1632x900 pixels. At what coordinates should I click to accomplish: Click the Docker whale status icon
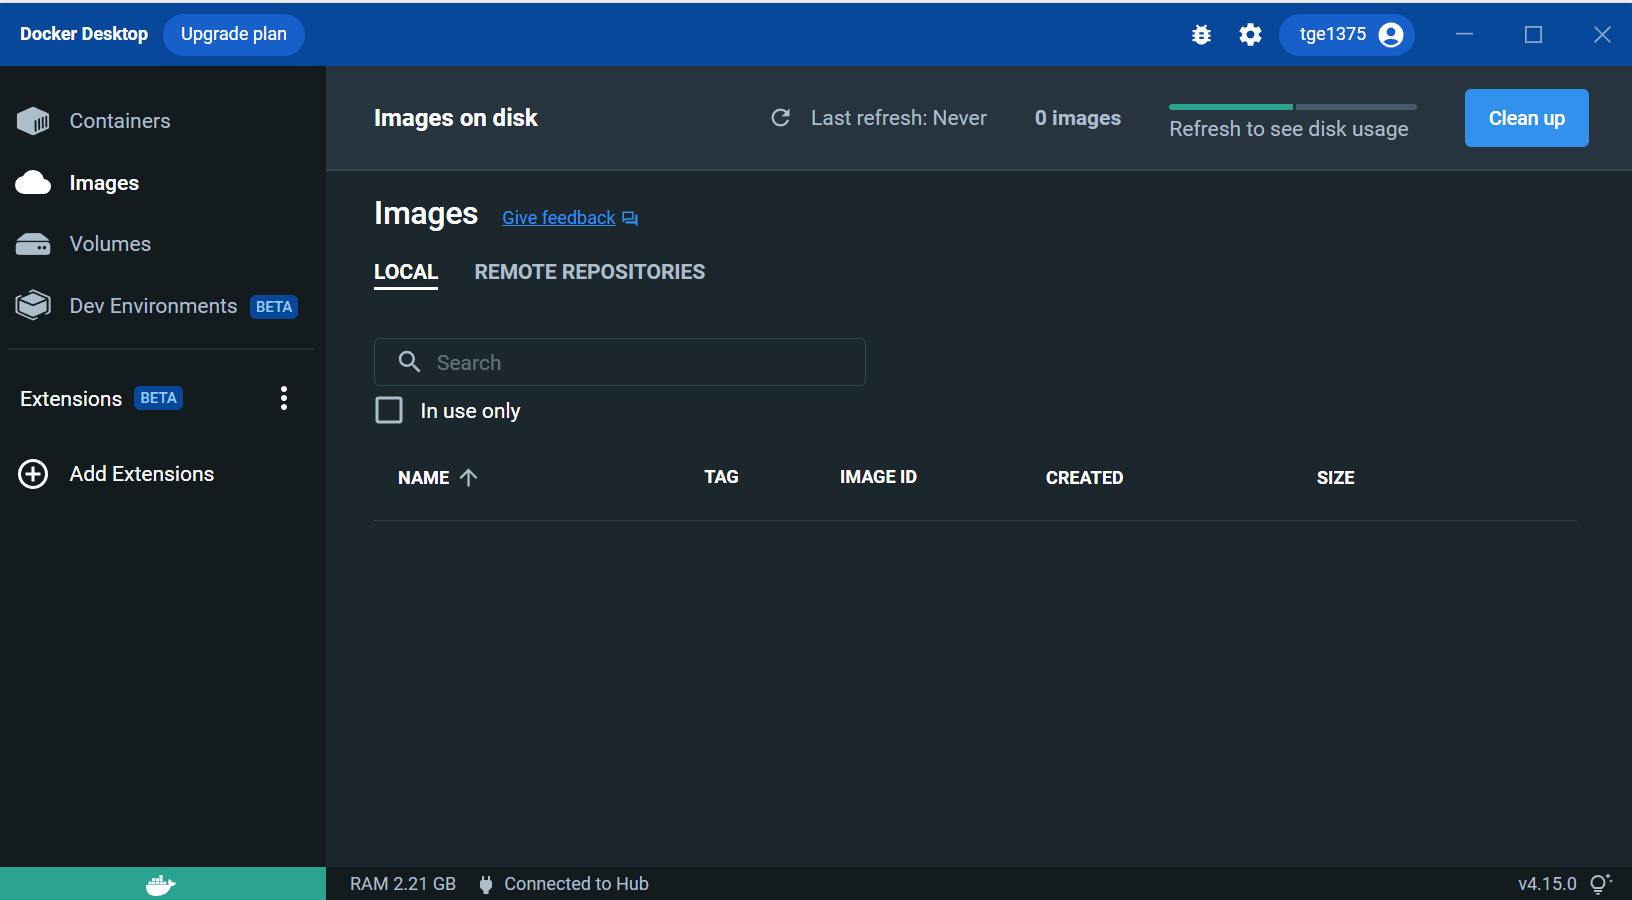pos(161,884)
